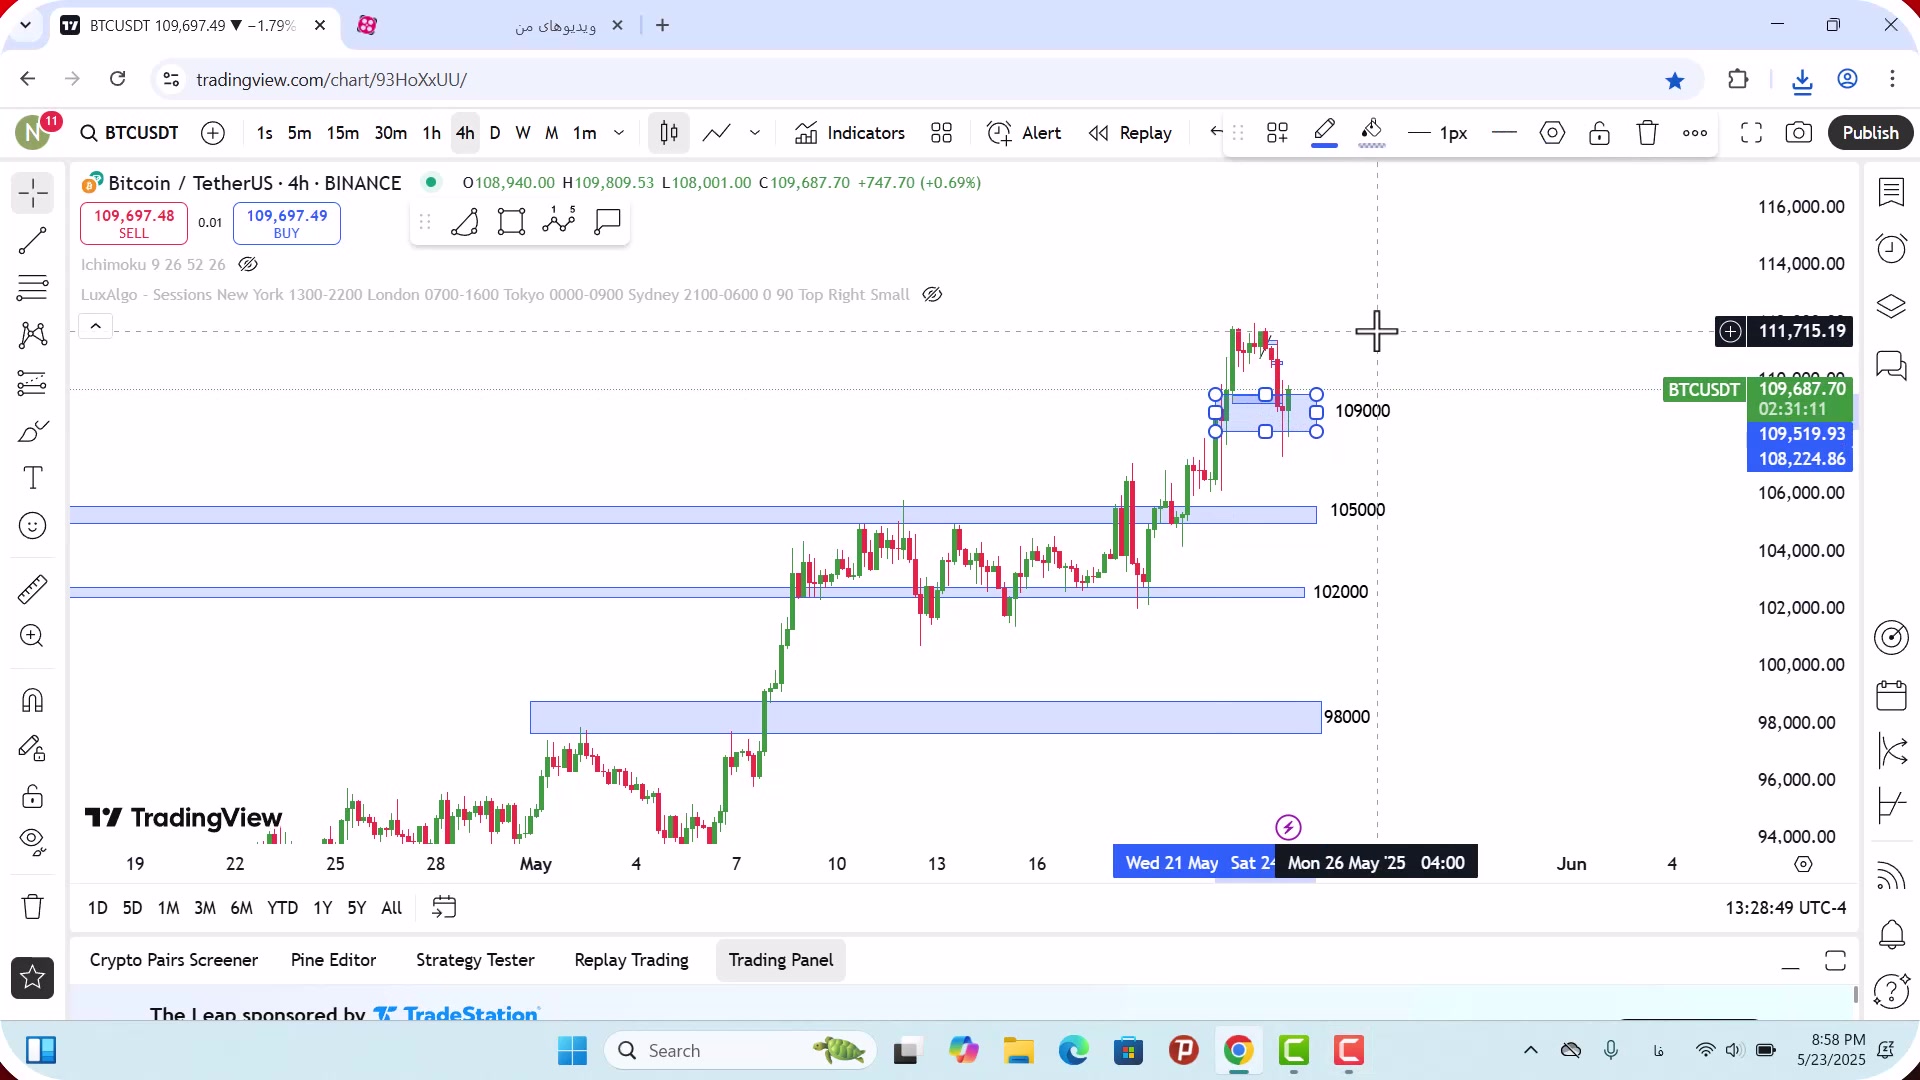The width and height of the screenshot is (1920, 1080).
Task: Open the Object tree layers panel
Action: tap(1891, 306)
